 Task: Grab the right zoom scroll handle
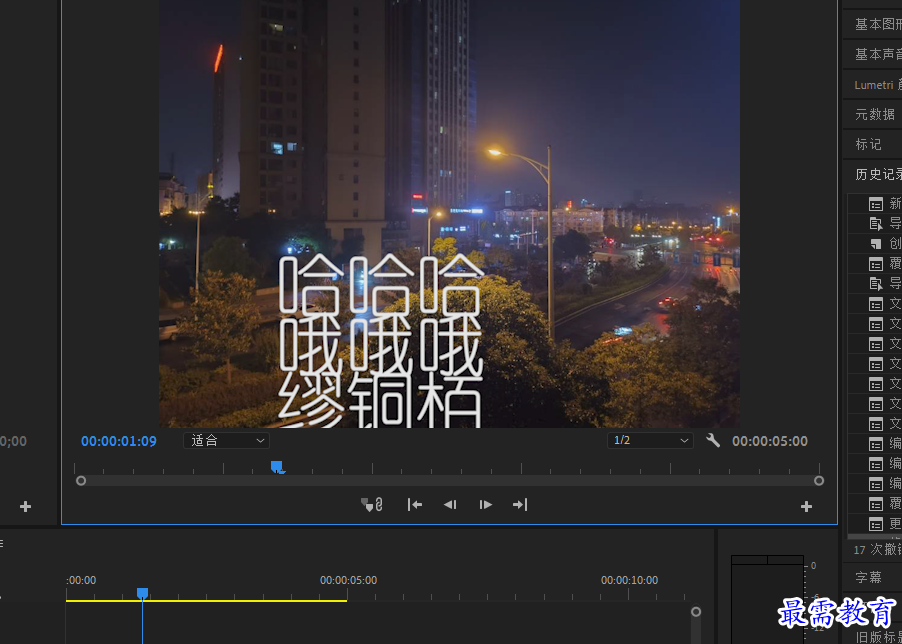(819, 480)
